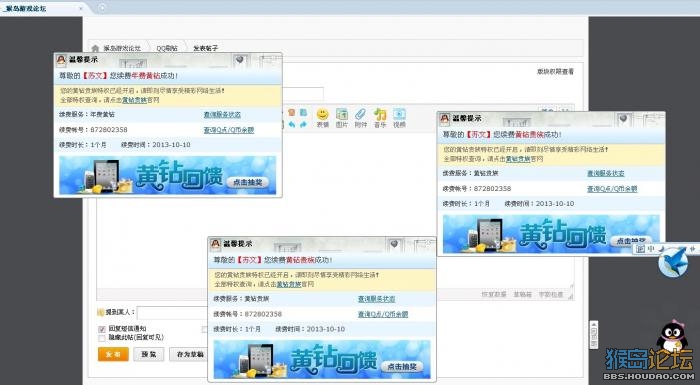Screen dimensions: 700x385
Task: Enable the 隐藏此帖(回复可见) checkbox
Action: pos(102,338)
